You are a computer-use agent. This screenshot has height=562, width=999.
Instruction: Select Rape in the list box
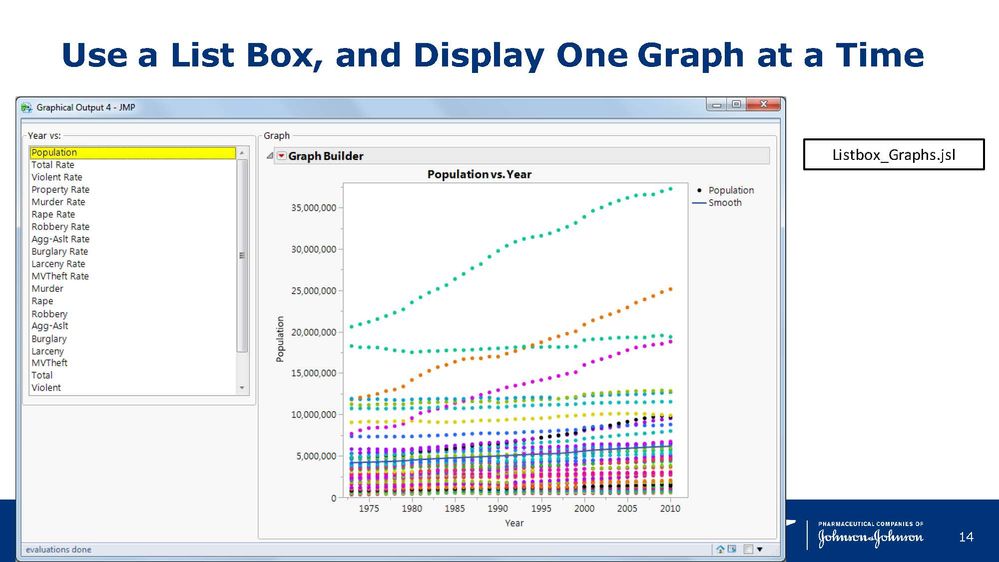point(133,301)
